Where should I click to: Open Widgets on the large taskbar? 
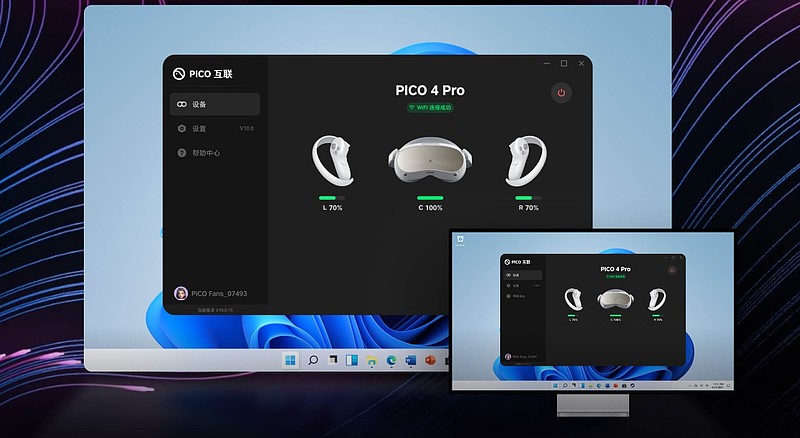352,360
